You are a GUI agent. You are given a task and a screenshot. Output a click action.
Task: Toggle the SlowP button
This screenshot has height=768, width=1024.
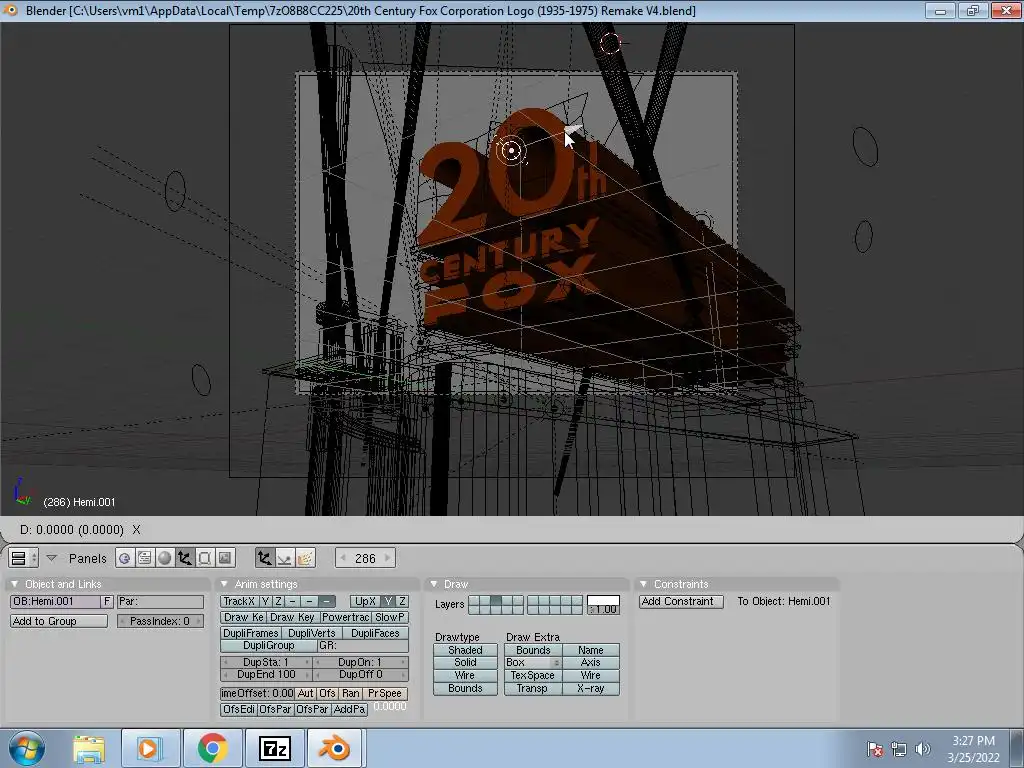tap(391, 617)
